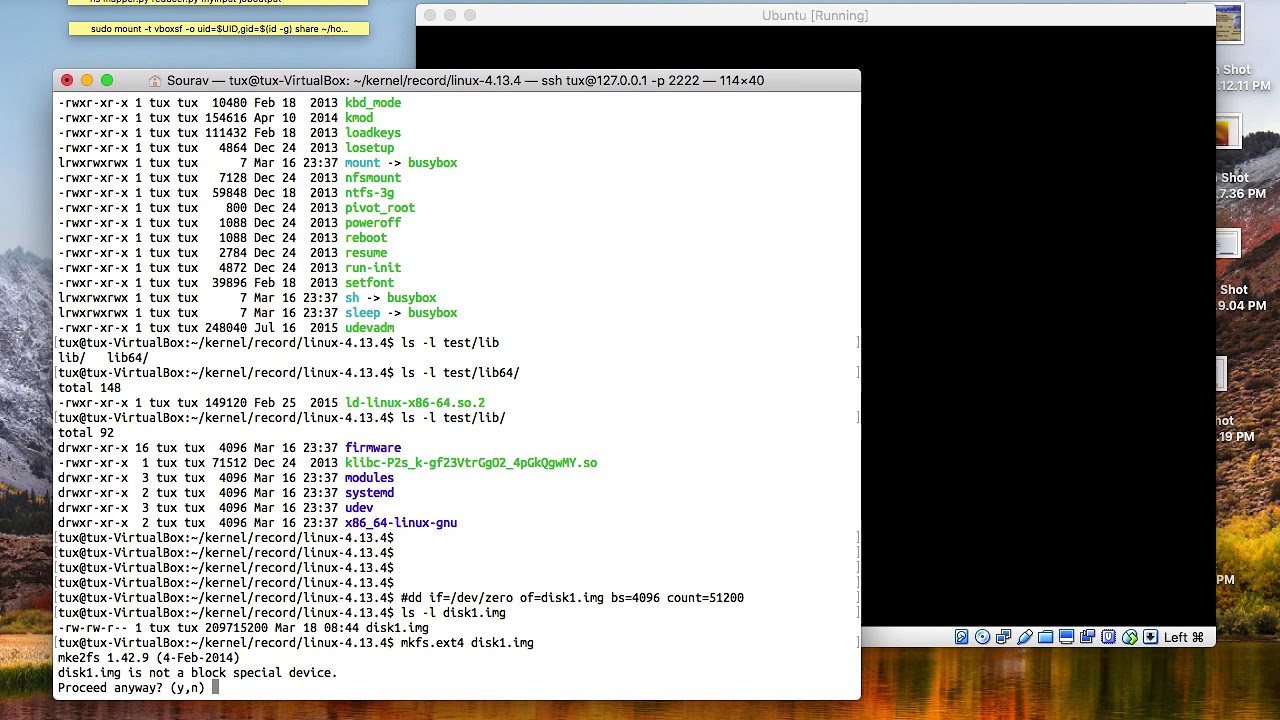Viewport: 1280px width, 720px height.
Task: Click the 'firmware' directory name
Action: pos(373,448)
